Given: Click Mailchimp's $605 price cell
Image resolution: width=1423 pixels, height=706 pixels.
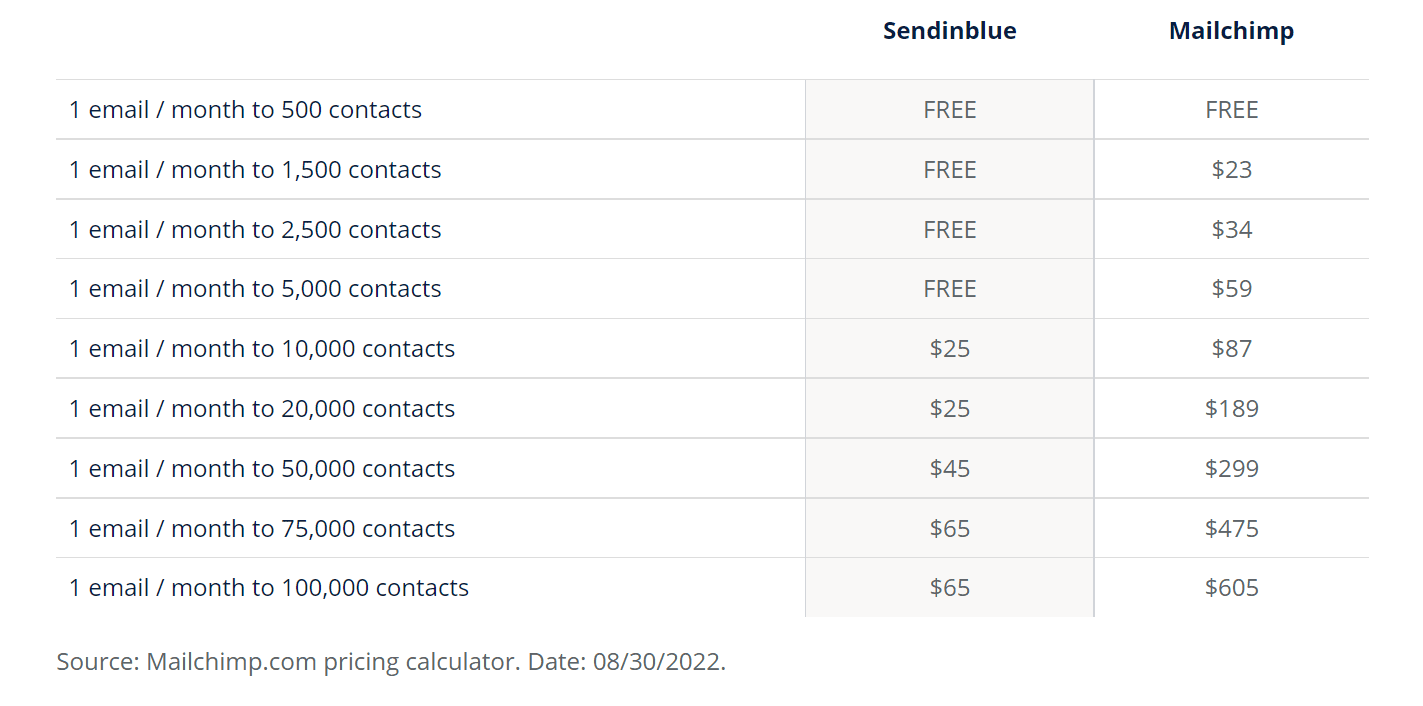Looking at the screenshot, I should click(x=1231, y=588).
